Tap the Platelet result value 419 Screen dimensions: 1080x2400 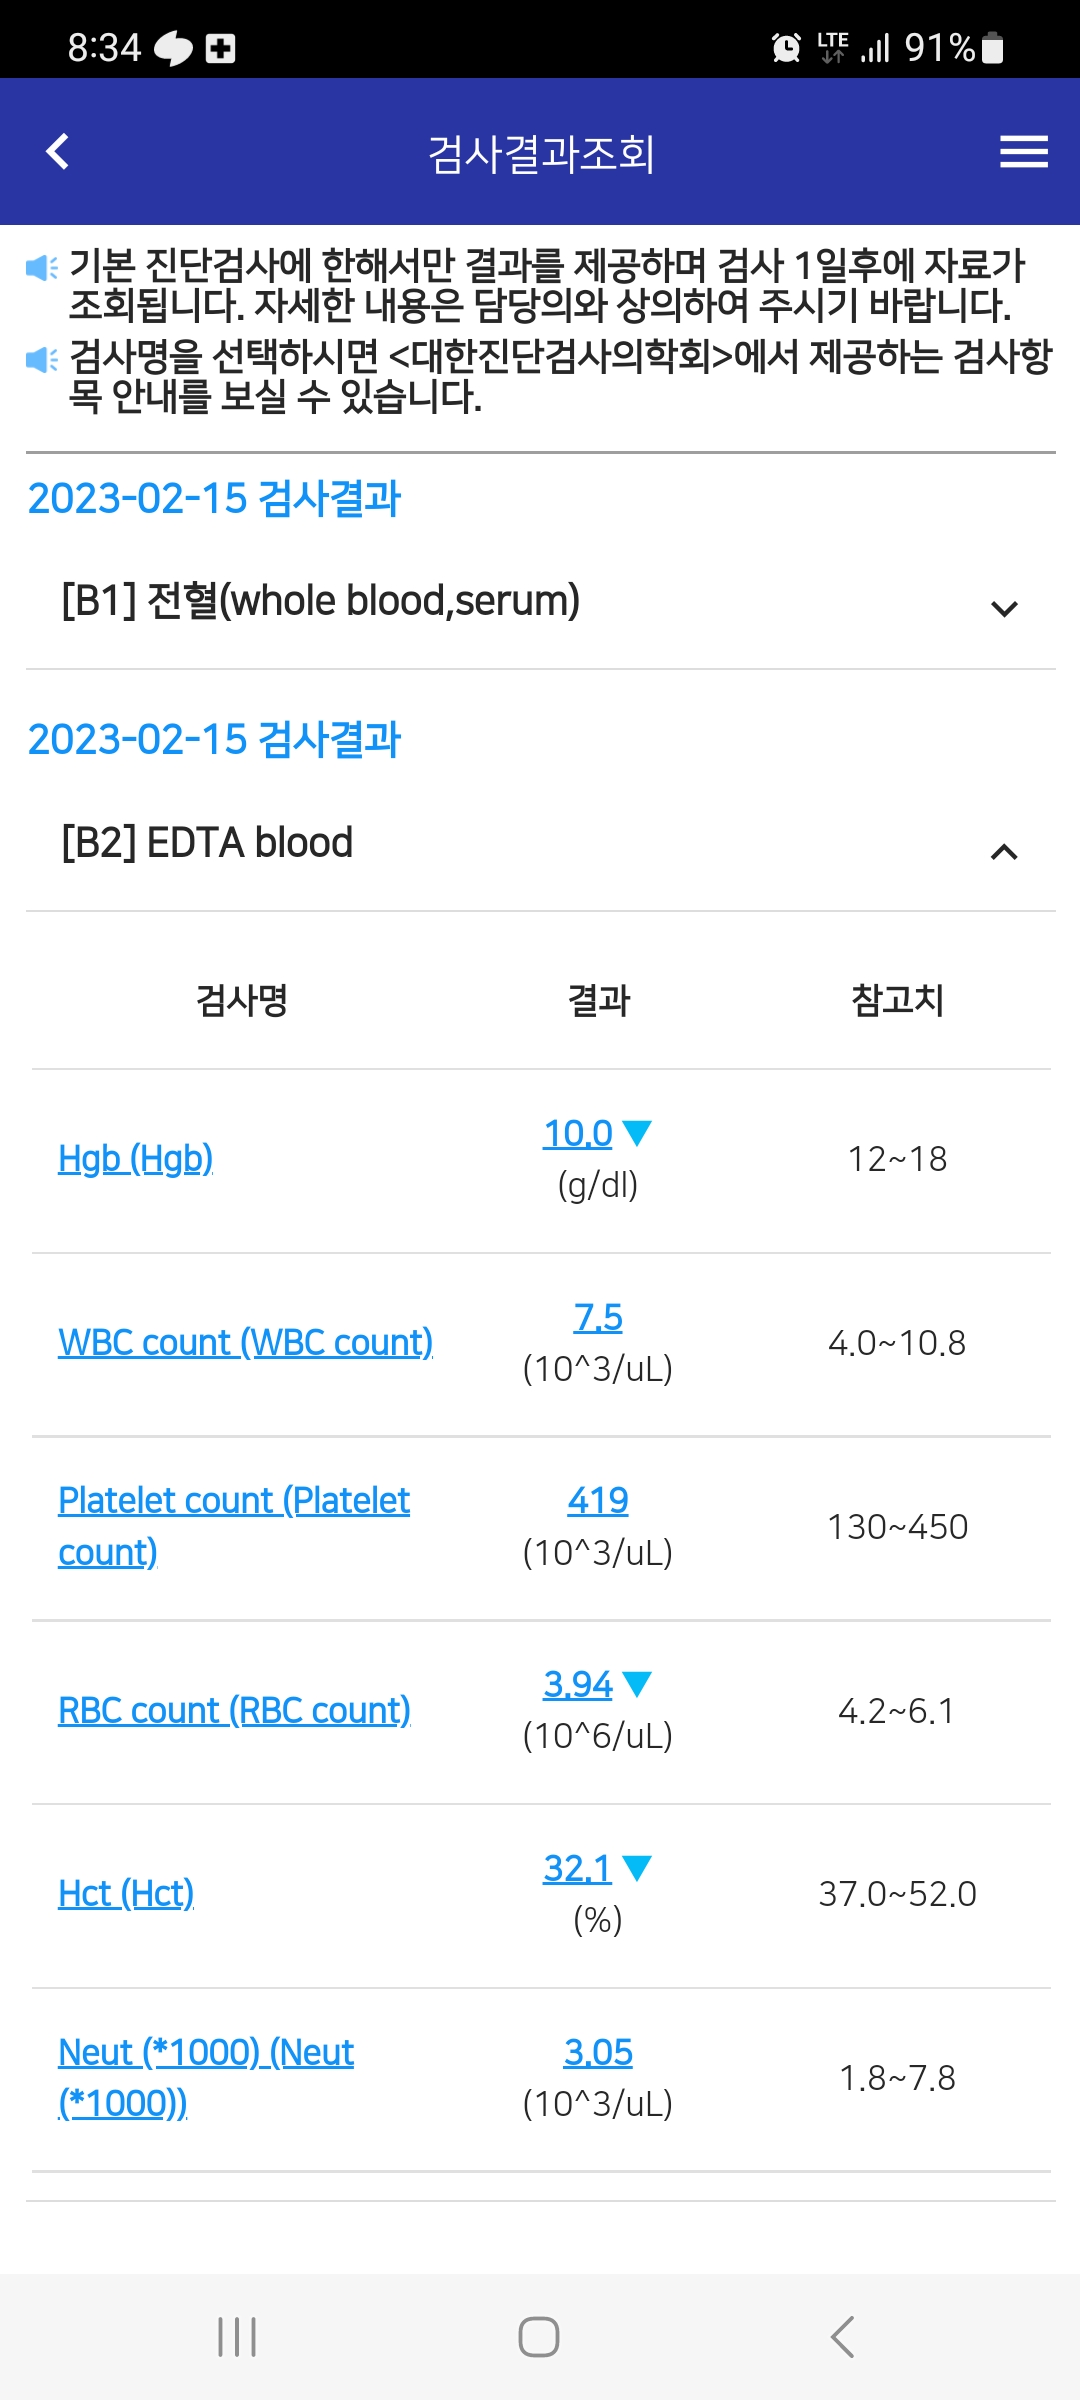pos(598,1500)
